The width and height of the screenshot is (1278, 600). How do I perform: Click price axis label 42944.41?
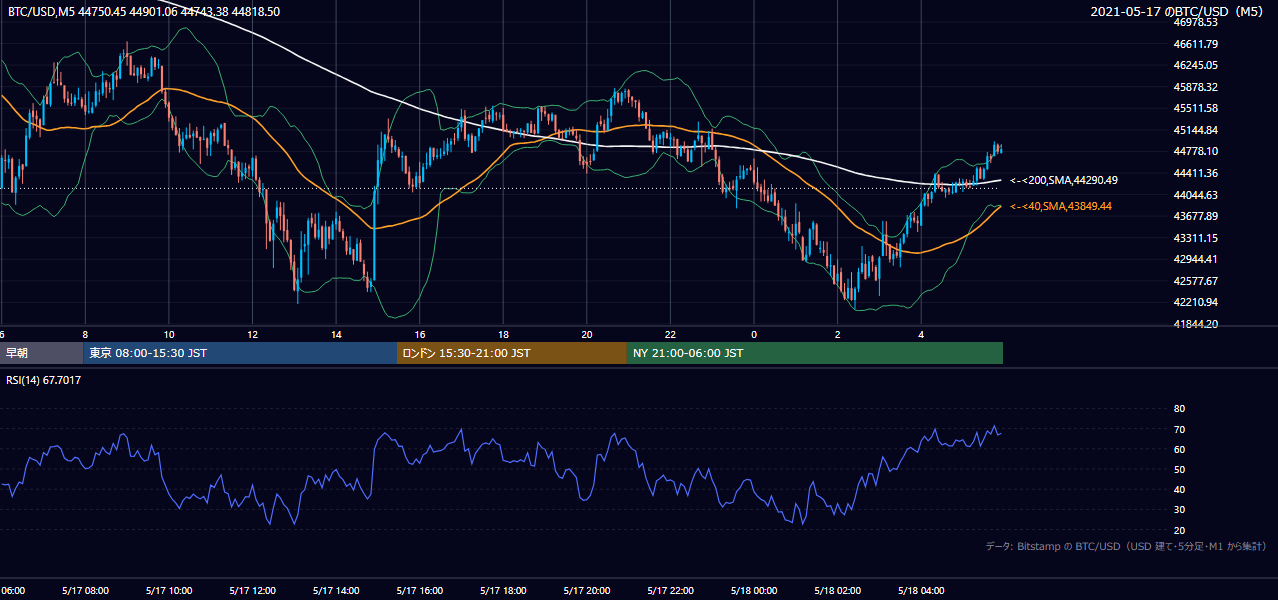[1196, 259]
